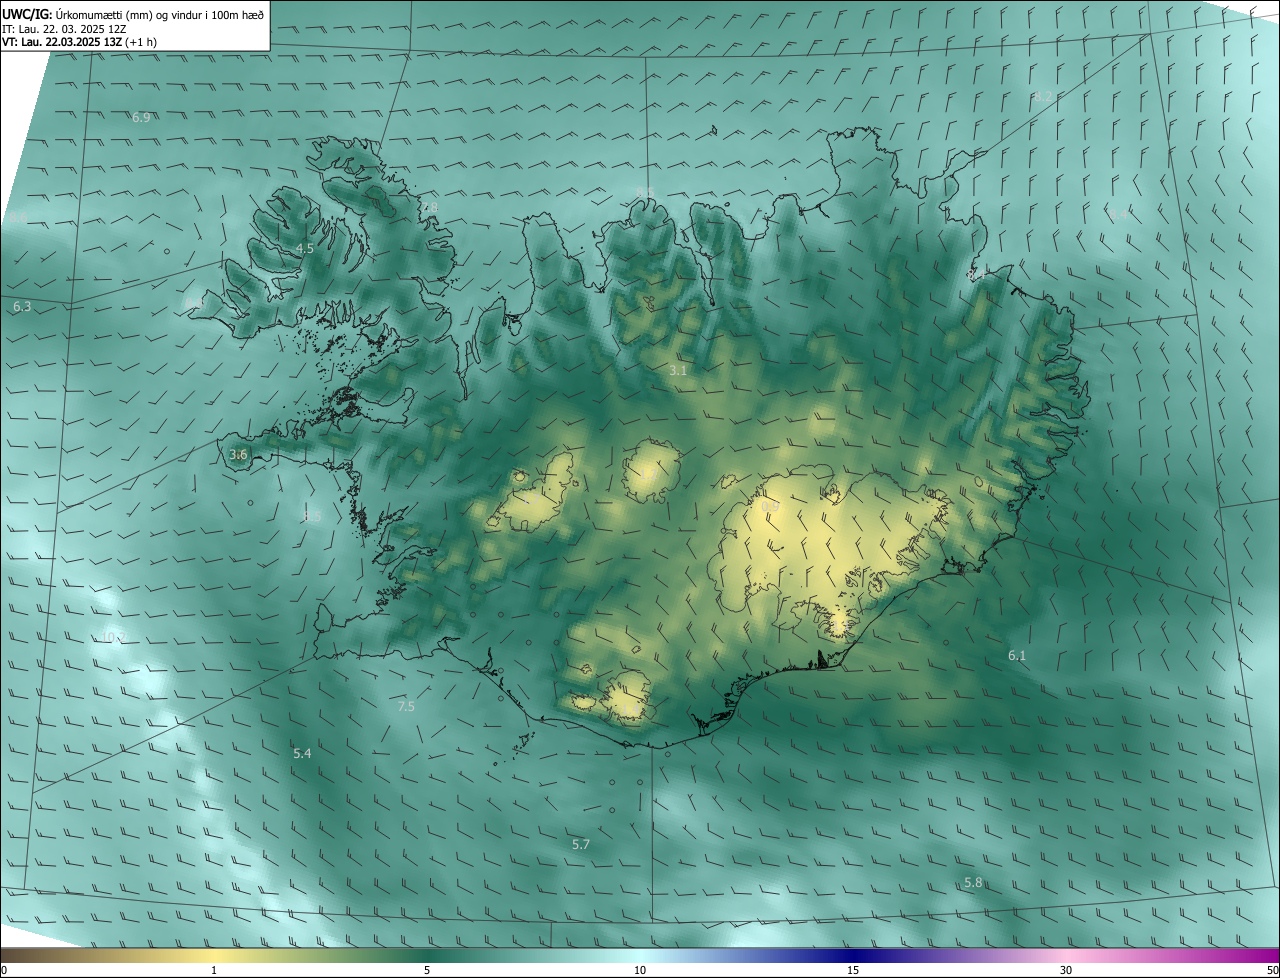Screen dimensions: 1280x978
Task: Click the 4.5 value over the Westfjords
Action: [305, 248]
